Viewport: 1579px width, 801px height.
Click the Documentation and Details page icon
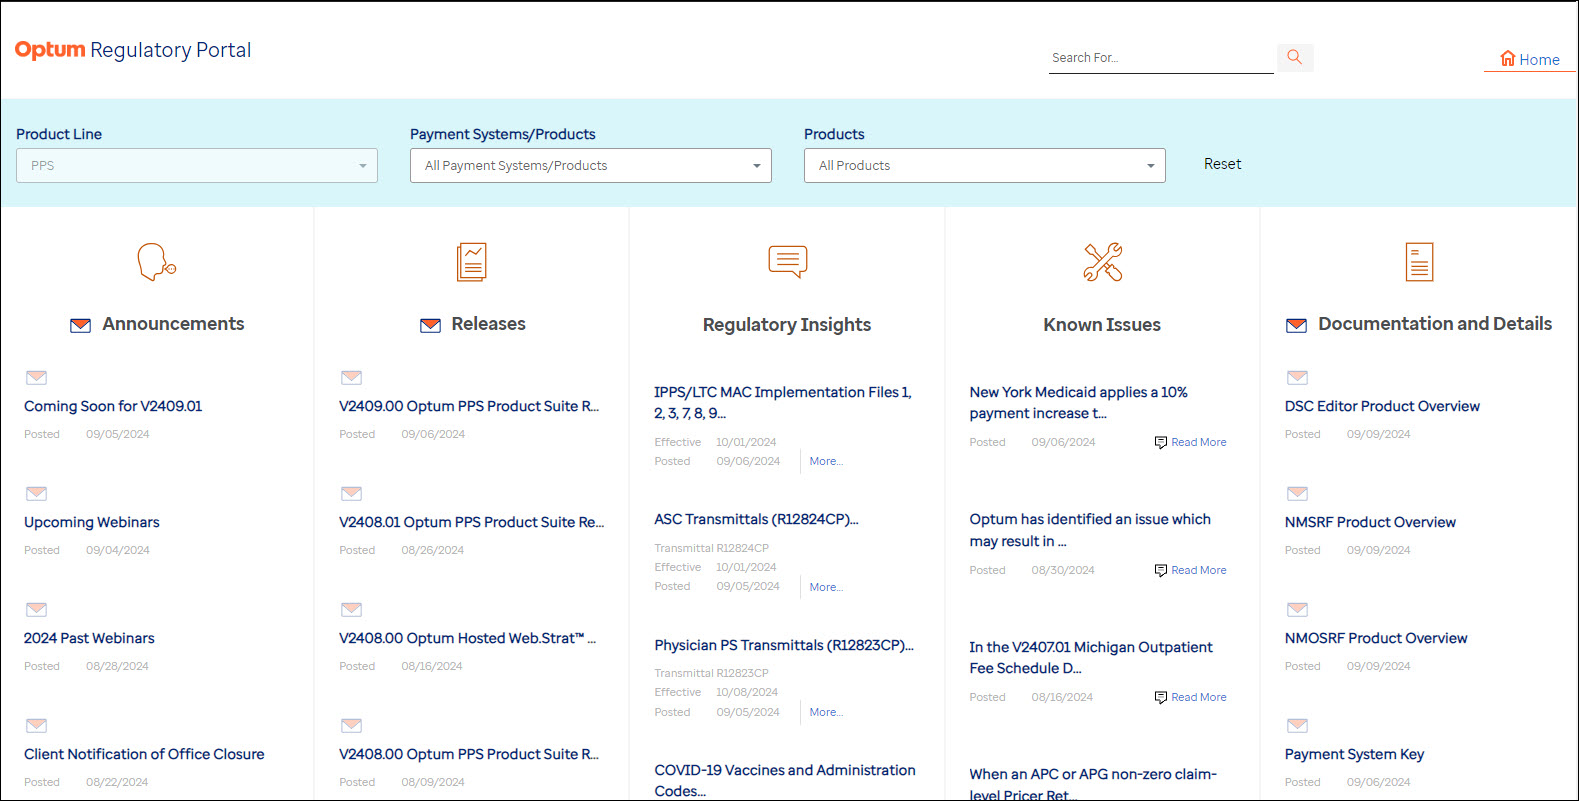1419,262
